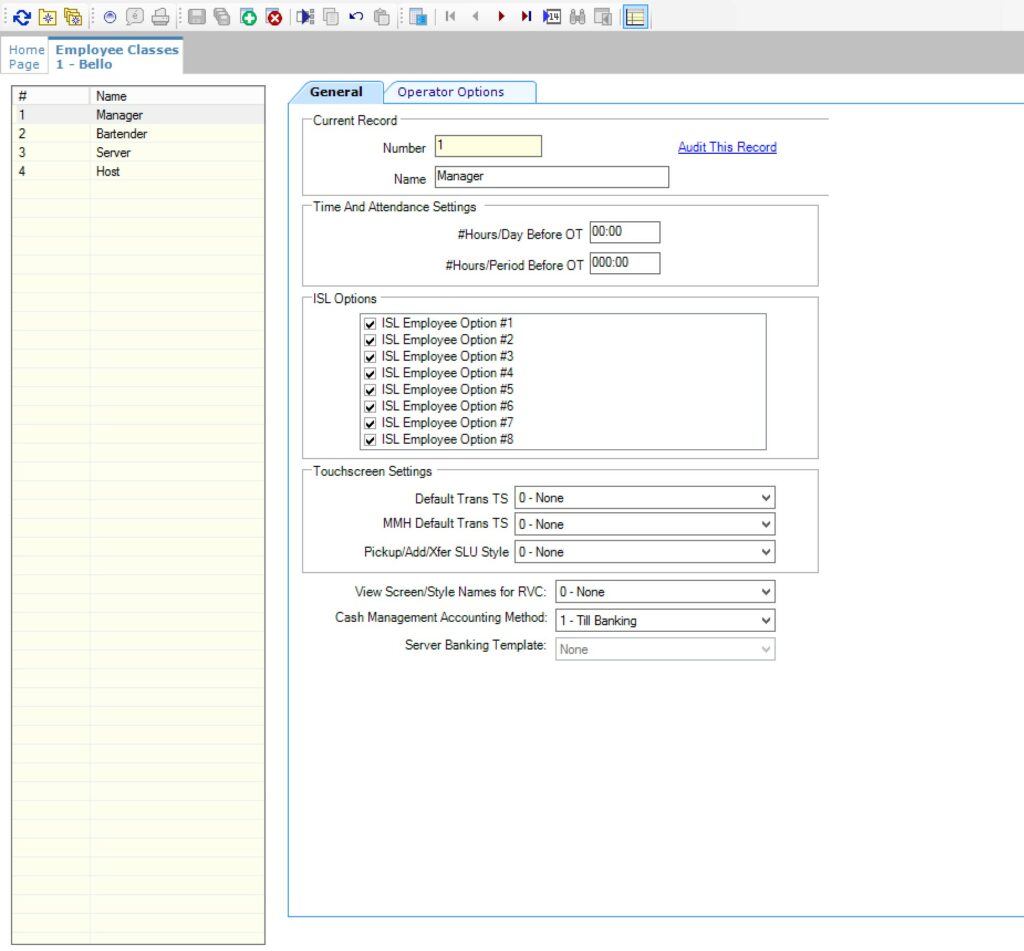
Task: Click the blue Refresh icon in toolbar
Action: coord(22,17)
